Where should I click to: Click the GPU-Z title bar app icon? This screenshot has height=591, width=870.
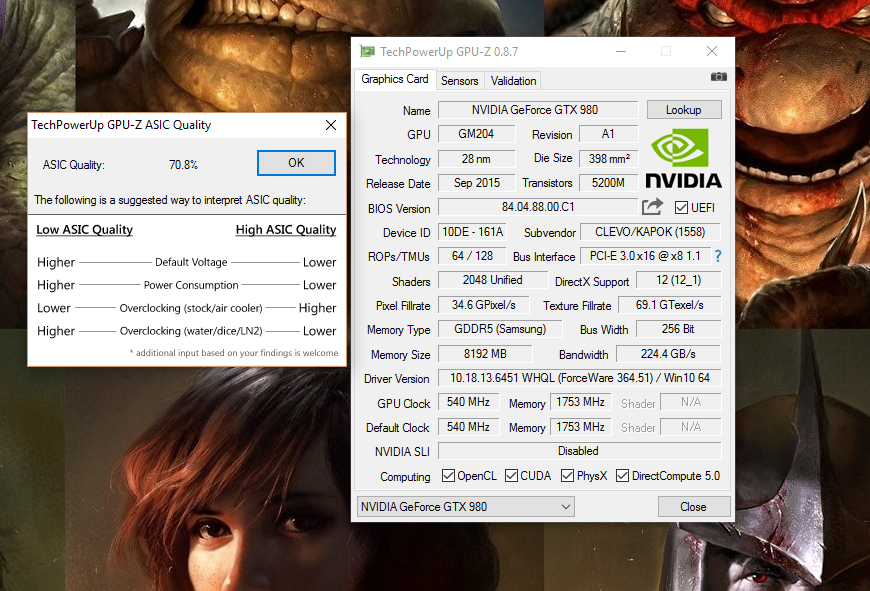tap(367, 52)
